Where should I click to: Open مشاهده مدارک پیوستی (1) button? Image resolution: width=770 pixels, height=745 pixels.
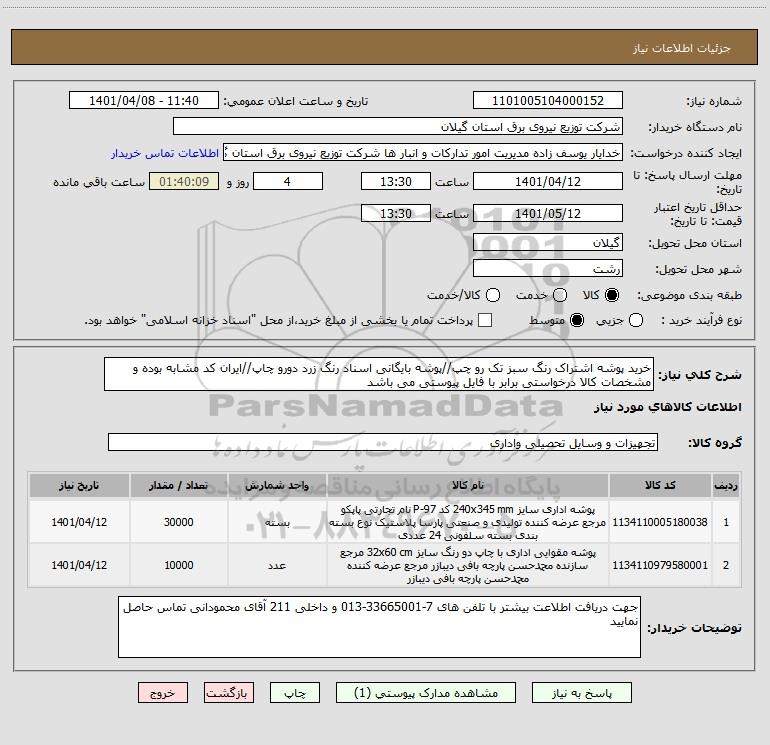point(426,692)
